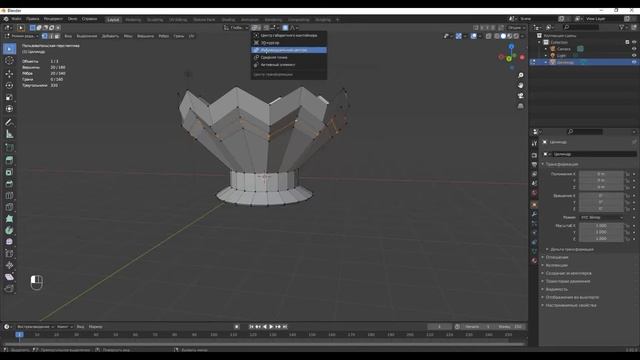Screen dimensions: 640x360
Task: Toggle X-ray mode in viewport header
Action: [489, 36]
